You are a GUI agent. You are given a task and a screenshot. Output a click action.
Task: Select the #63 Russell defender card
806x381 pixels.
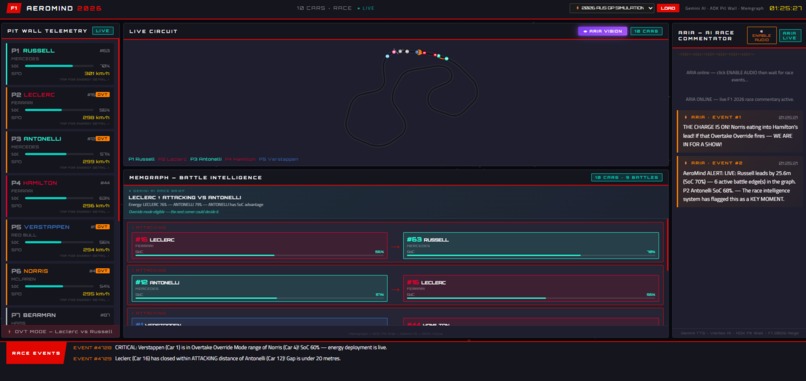pyautogui.click(x=531, y=245)
